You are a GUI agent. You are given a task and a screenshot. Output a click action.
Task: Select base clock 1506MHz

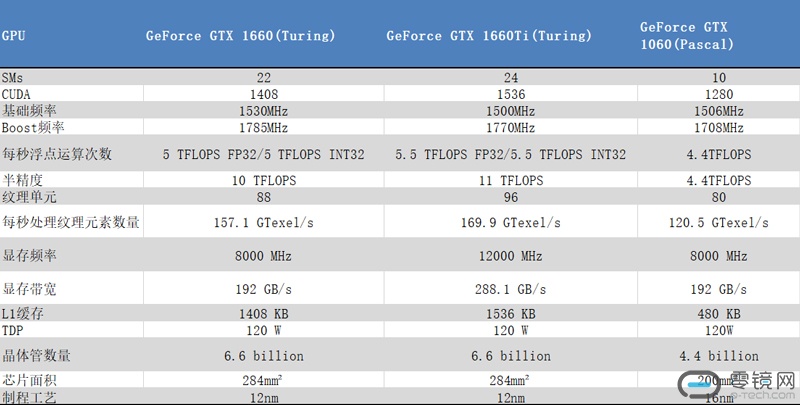coord(719,111)
